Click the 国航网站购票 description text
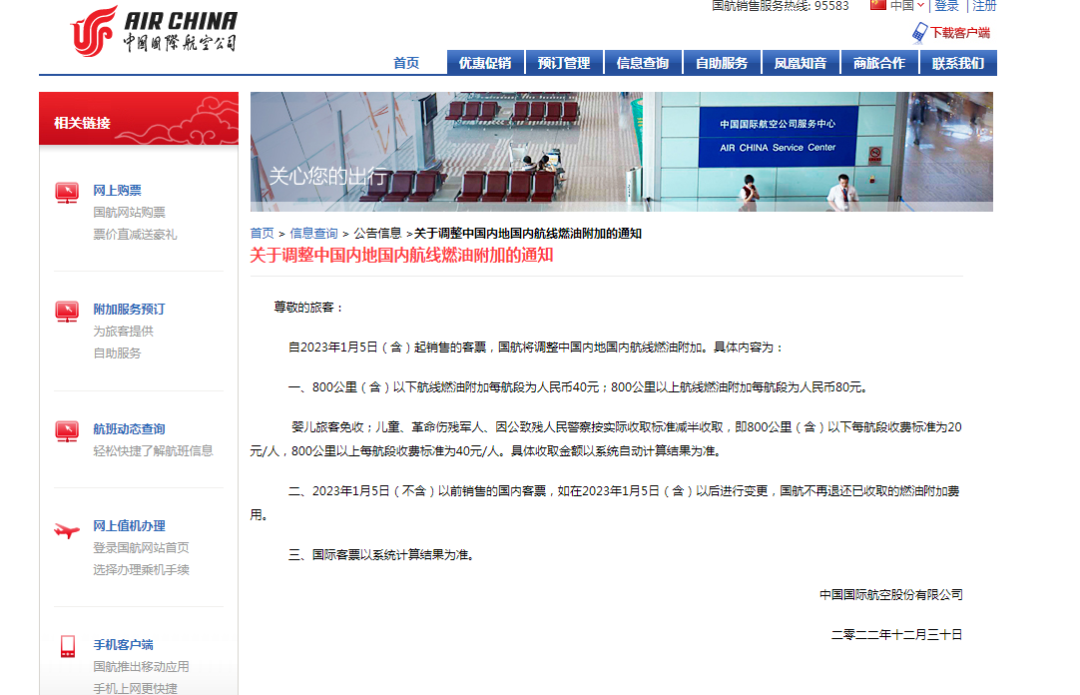Screen dimensions: 1080x695 (x=129, y=212)
